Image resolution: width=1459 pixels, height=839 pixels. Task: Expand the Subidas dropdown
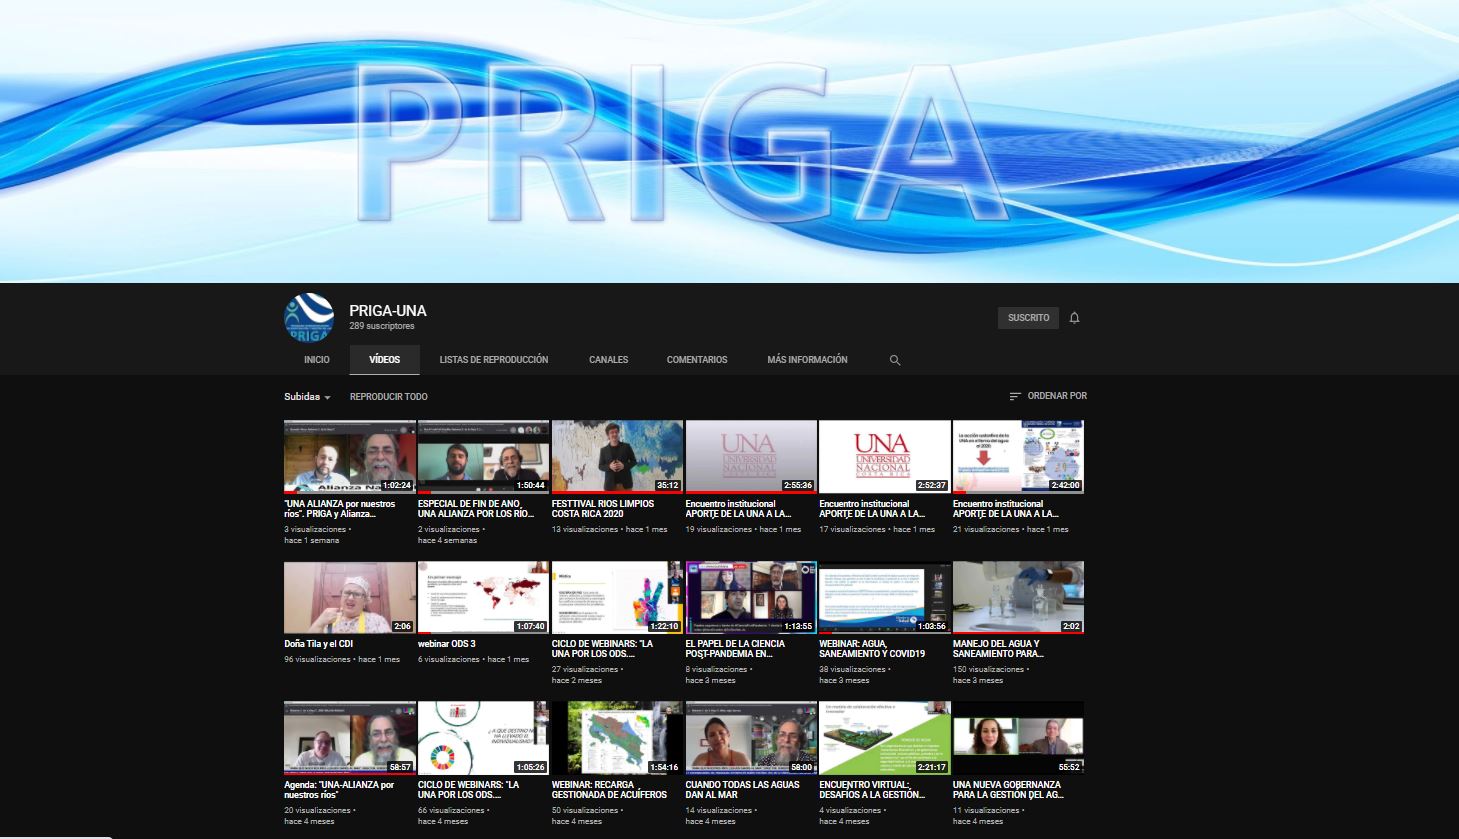(x=307, y=397)
